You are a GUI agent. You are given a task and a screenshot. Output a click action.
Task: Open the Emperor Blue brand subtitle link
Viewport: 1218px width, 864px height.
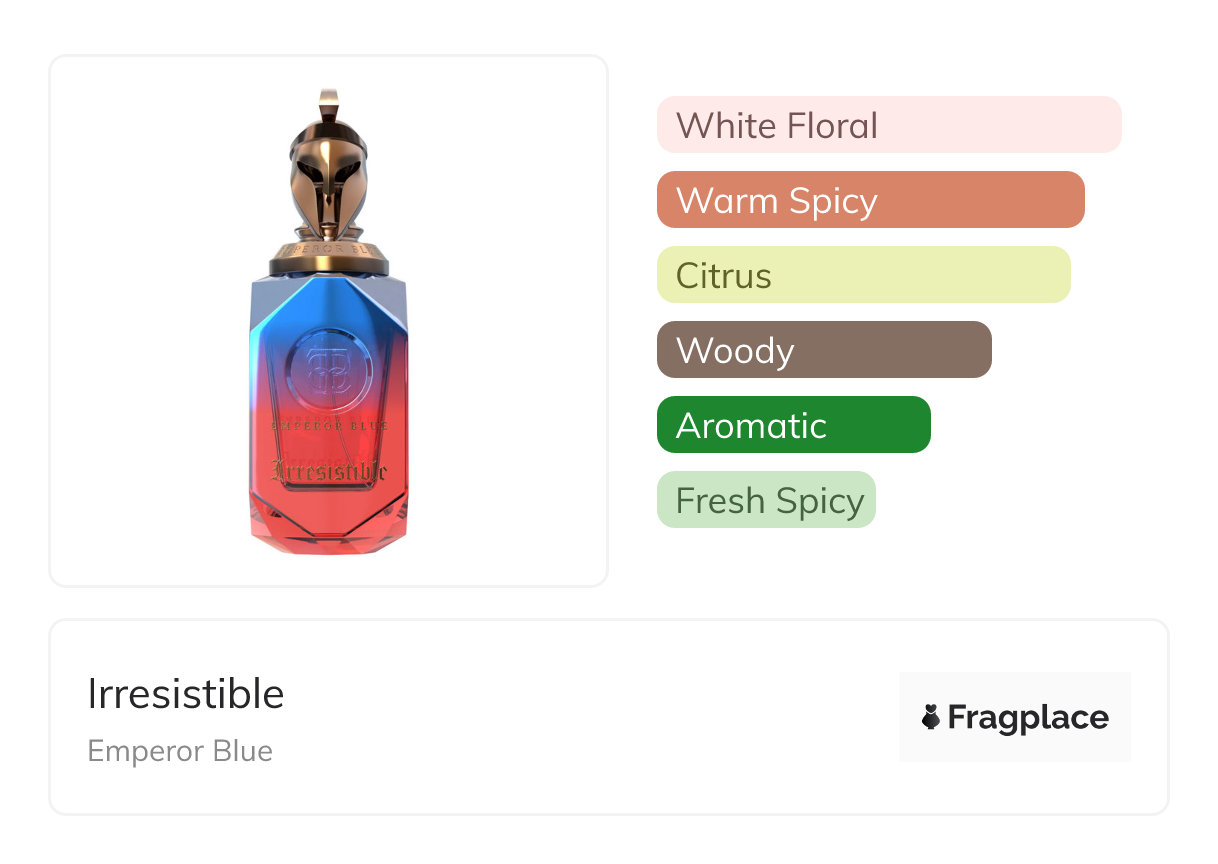[180, 751]
